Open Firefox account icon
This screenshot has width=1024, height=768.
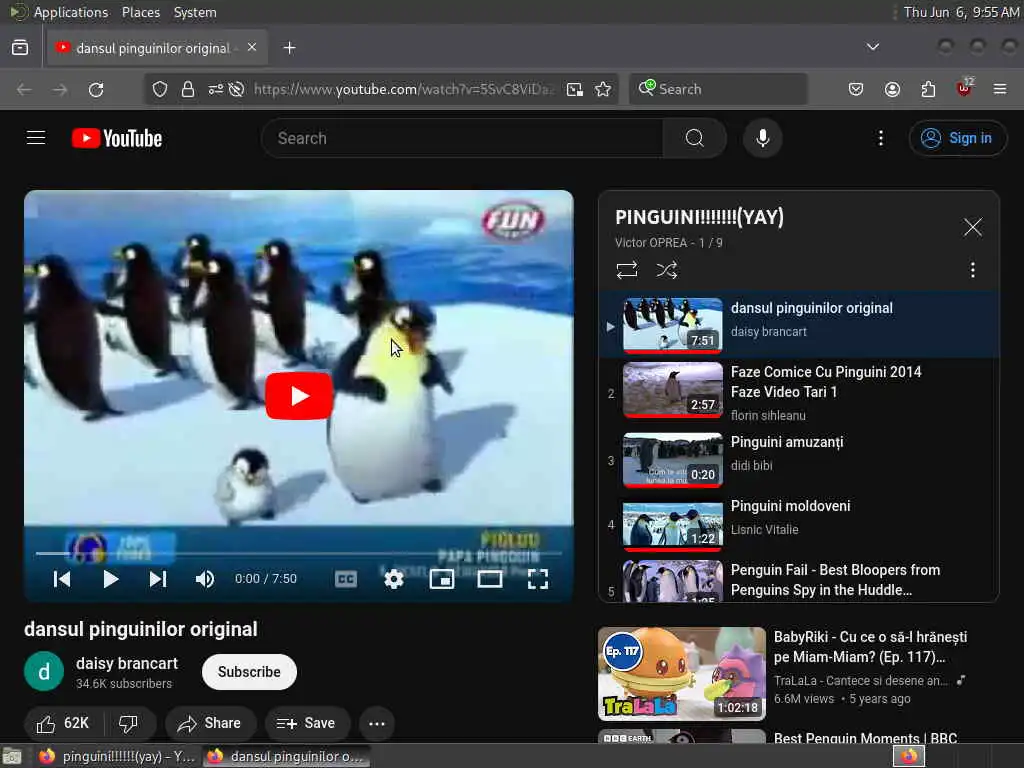pyautogui.click(x=892, y=89)
